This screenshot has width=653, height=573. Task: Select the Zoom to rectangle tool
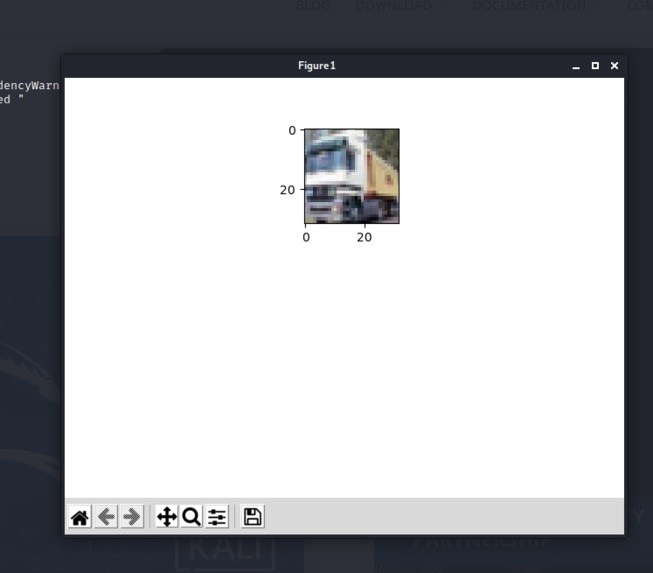(x=192, y=517)
